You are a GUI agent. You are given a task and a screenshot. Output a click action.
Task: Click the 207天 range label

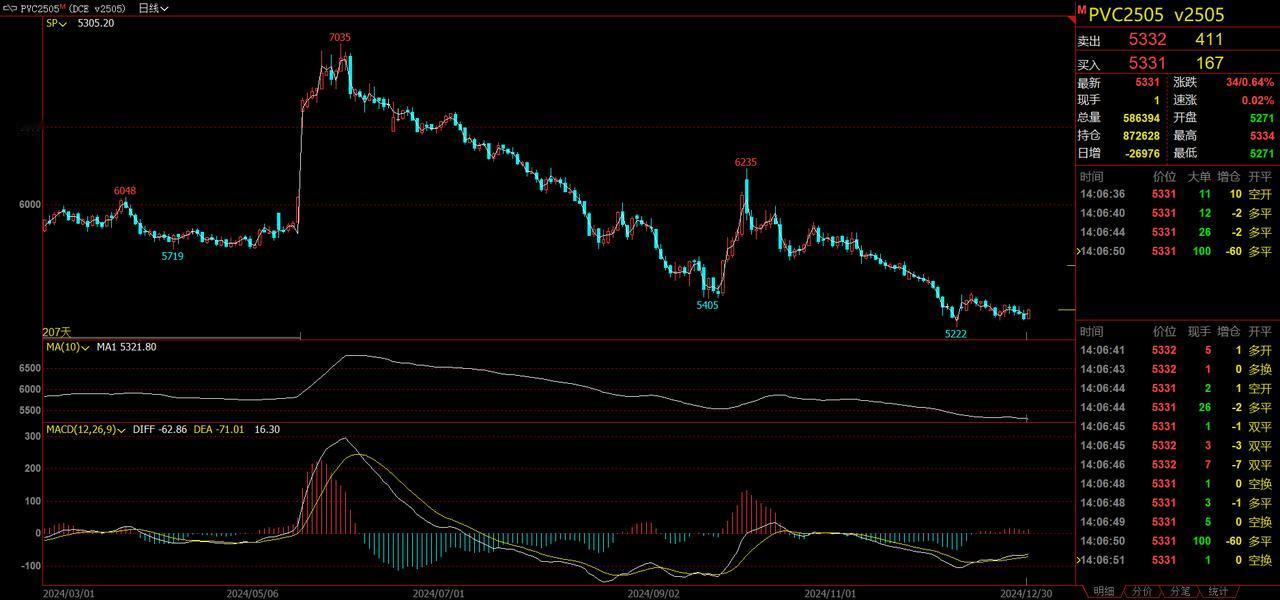pos(57,331)
